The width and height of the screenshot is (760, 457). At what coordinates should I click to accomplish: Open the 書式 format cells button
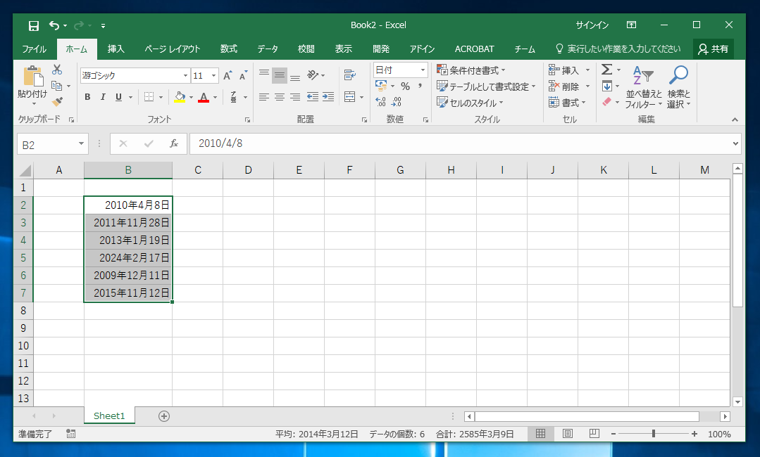pos(568,102)
